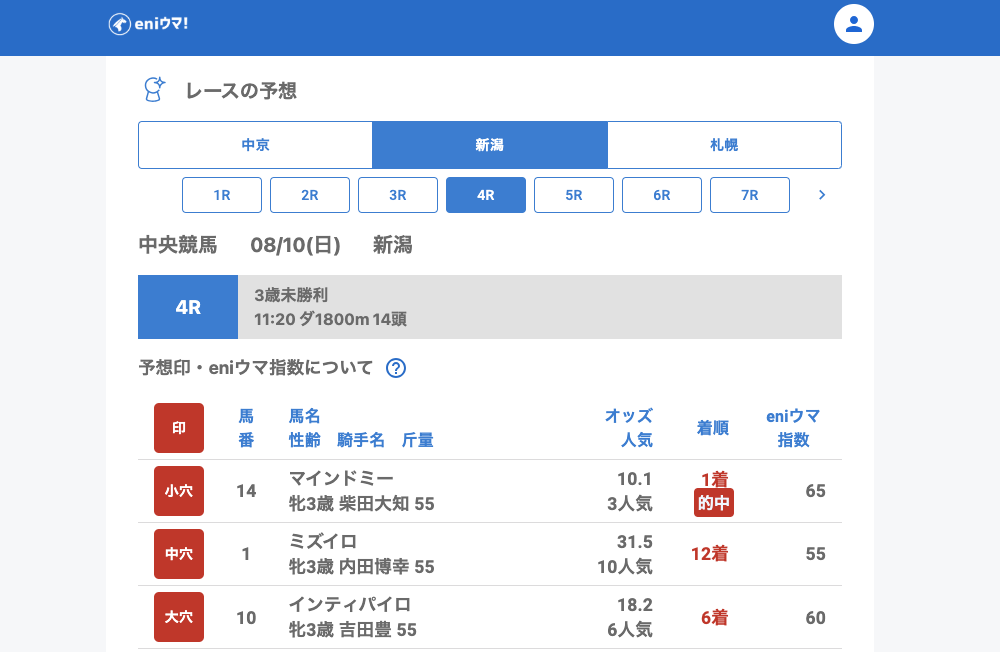Image resolution: width=1000 pixels, height=652 pixels.
Task: Switch to the 中京 racecourse tab
Action: click(x=255, y=145)
